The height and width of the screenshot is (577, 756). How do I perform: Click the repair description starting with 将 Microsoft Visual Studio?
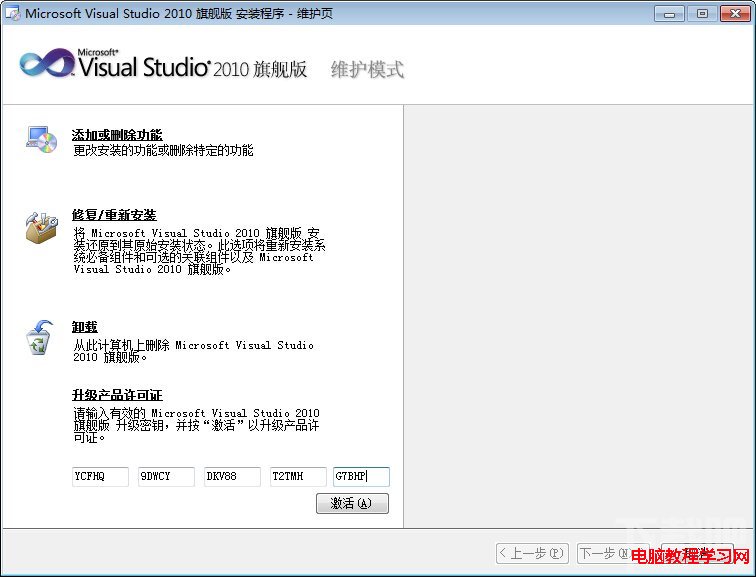199,251
